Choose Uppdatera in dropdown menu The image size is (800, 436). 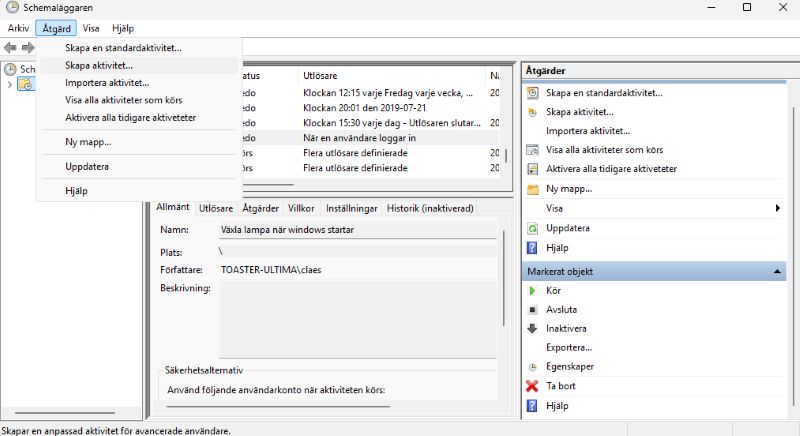pyautogui.click(x=139, y=166)
